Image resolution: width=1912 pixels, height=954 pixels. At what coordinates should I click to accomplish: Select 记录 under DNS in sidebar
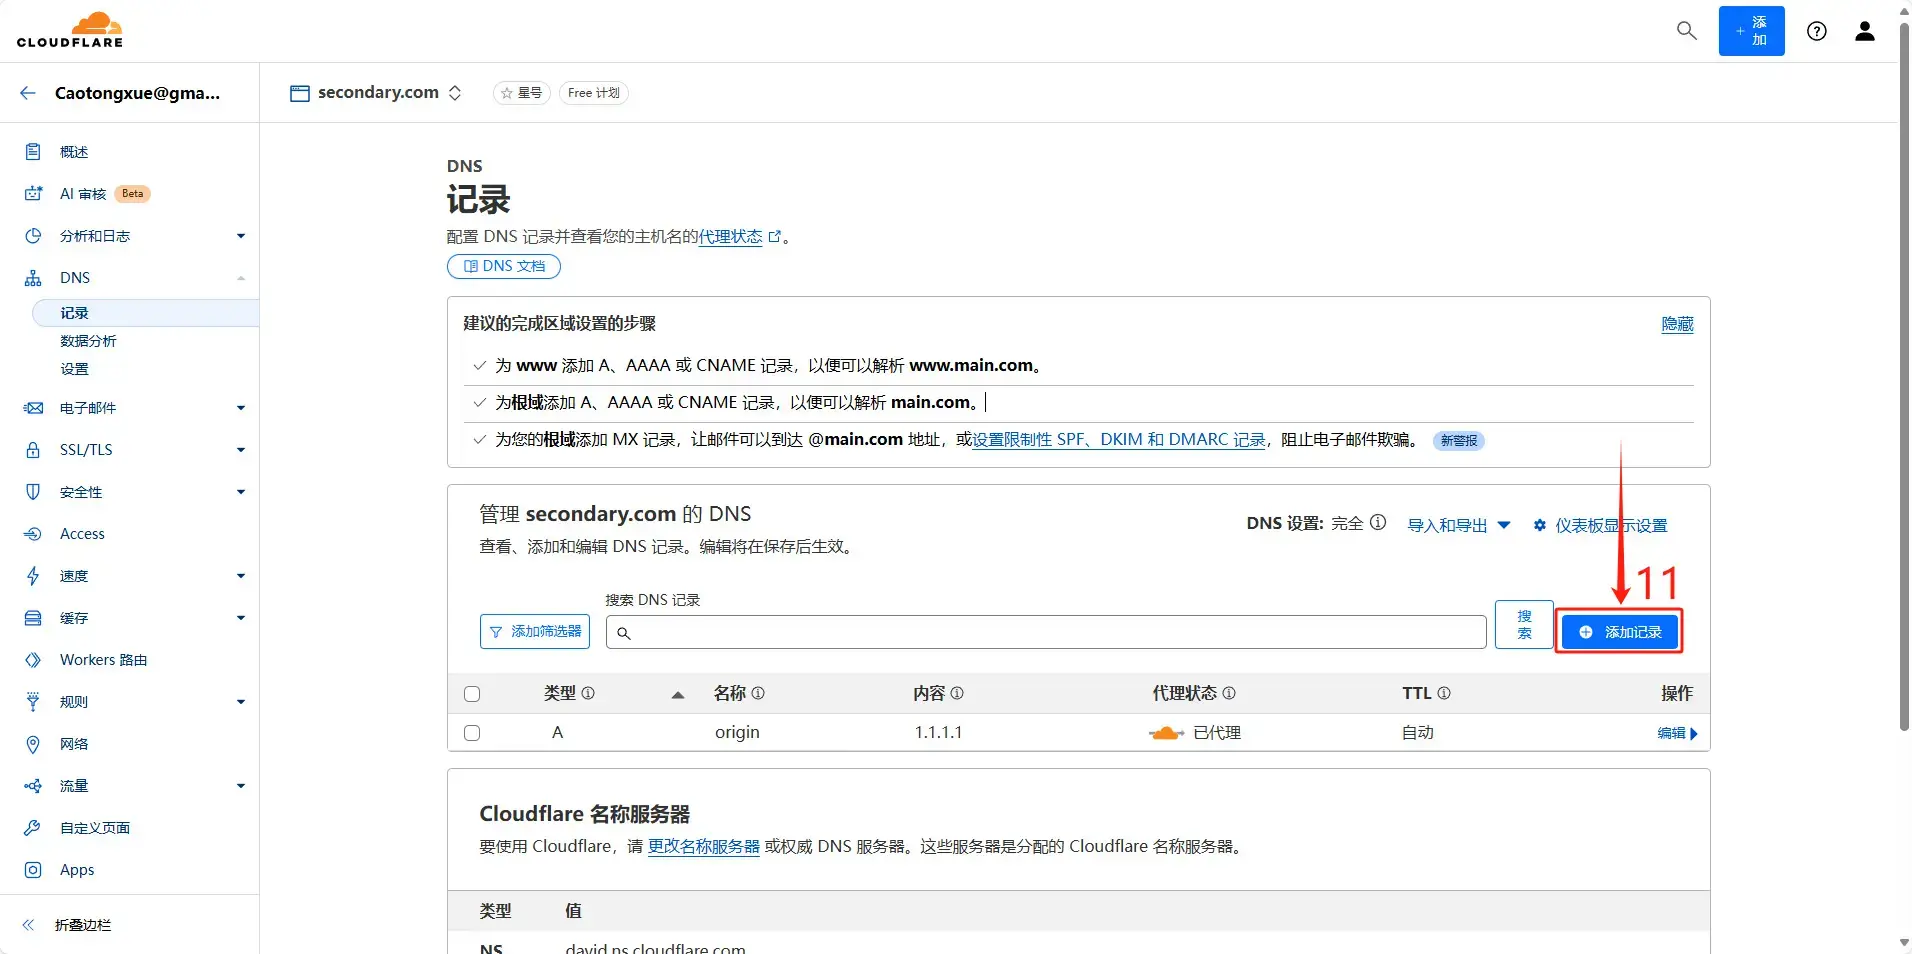coord(146,313)
